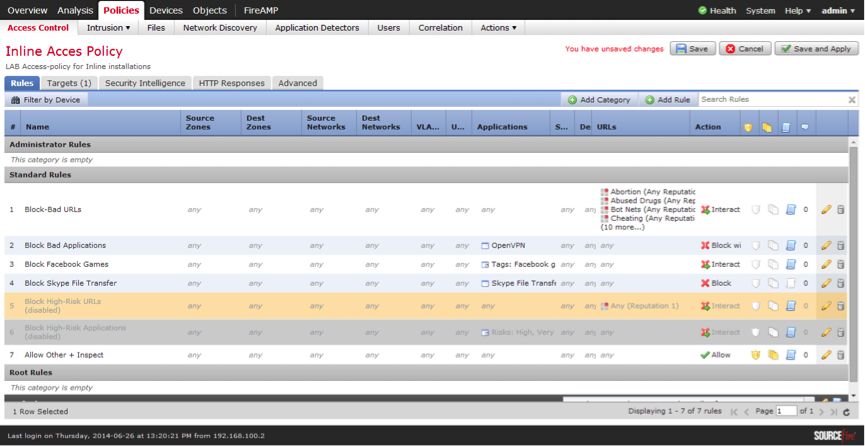Go to previous page arrow in pager
Viewport: 865px width, 446px height.
click(746, 412)
